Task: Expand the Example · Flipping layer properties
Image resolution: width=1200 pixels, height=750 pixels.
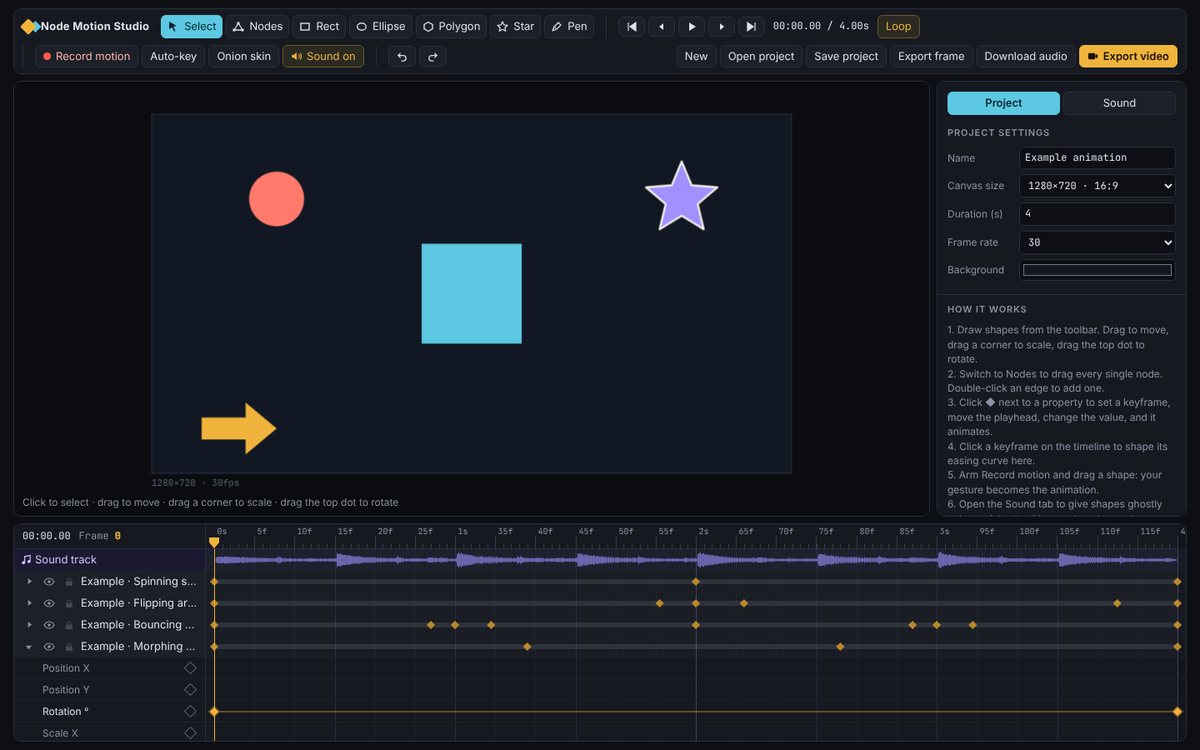Action: coord(29,603)
